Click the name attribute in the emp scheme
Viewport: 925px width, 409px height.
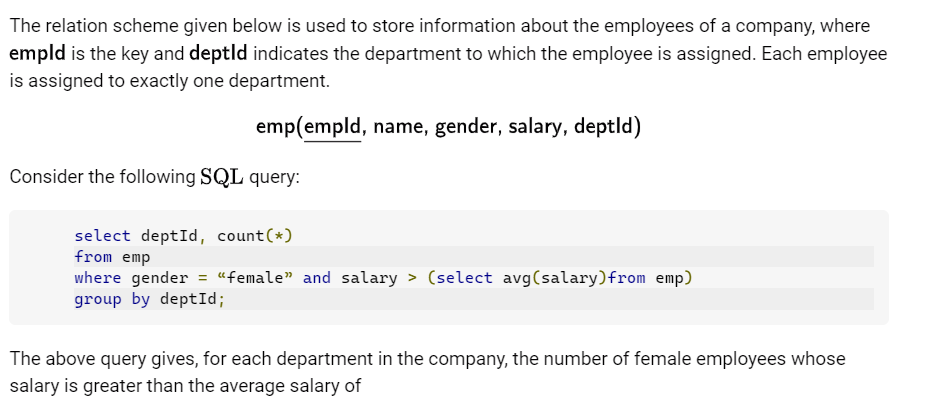coord(397,126)
